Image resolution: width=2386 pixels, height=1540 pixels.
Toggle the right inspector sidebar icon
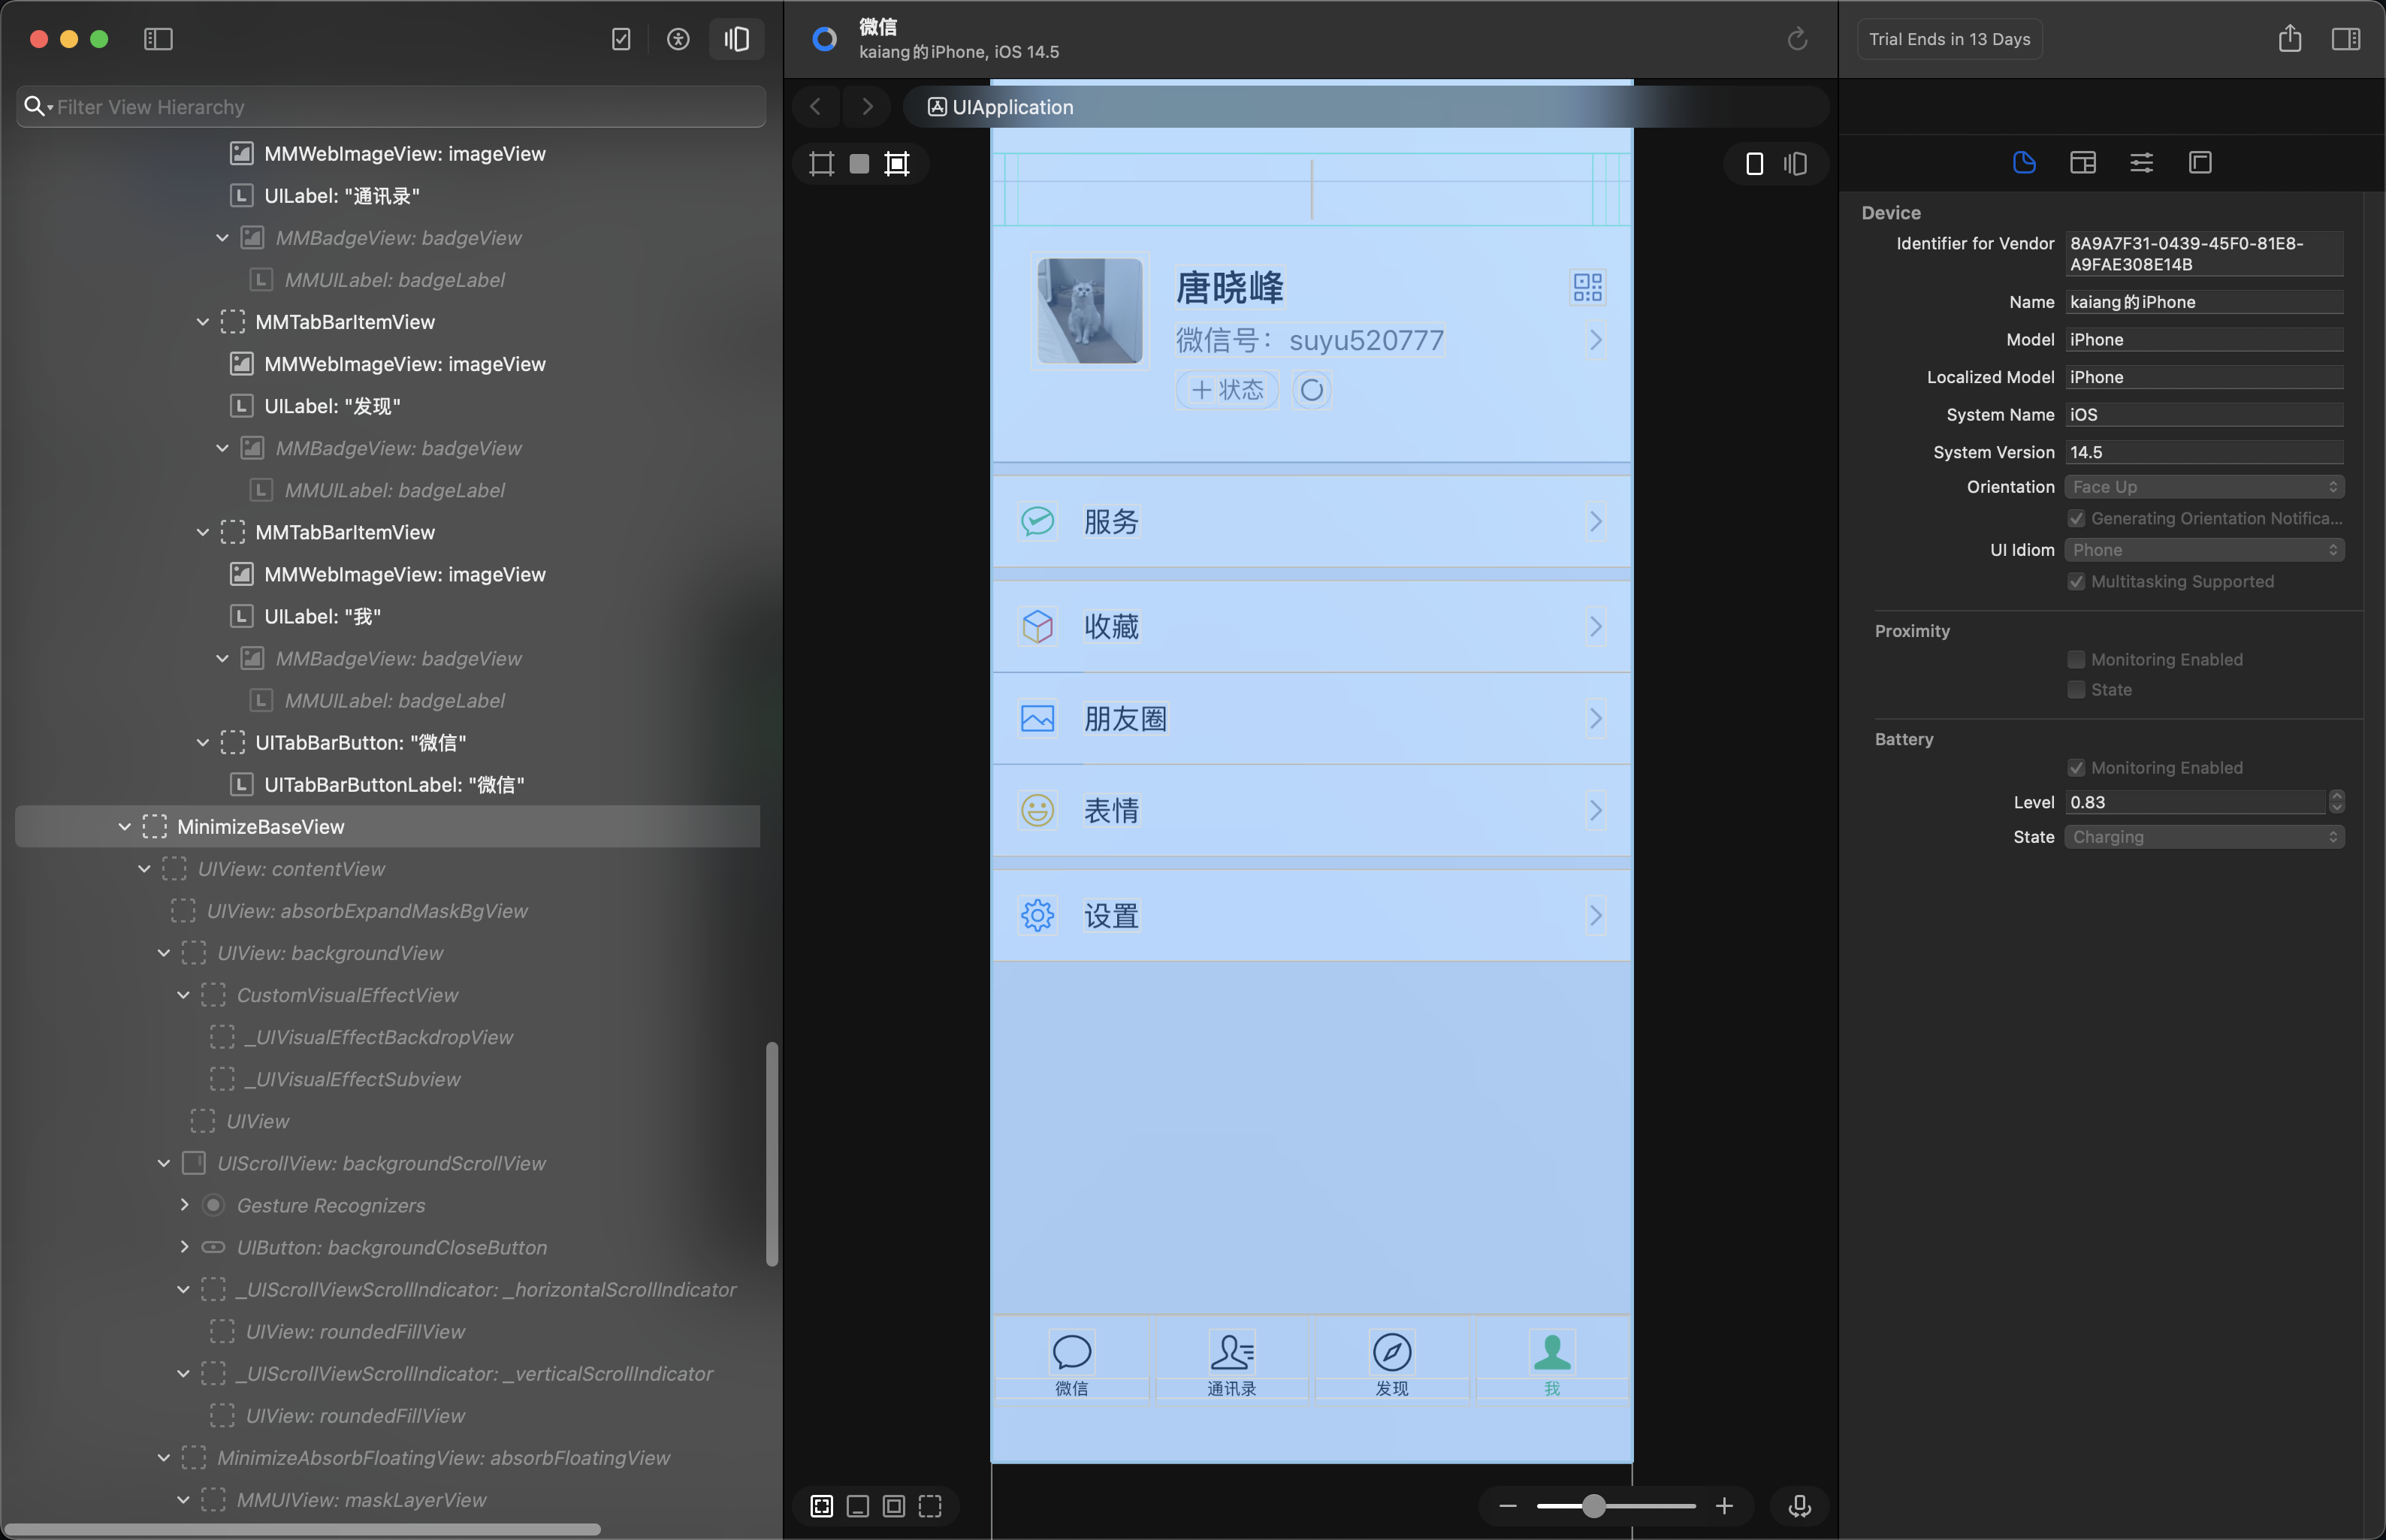[x=2346, y=39]
